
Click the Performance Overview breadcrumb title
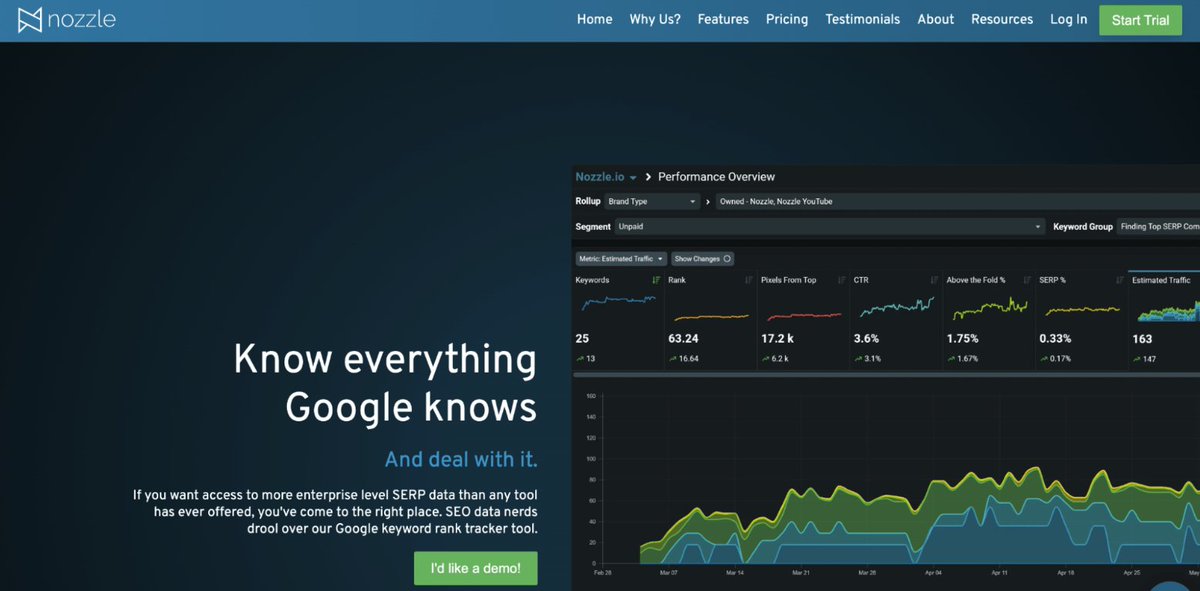[x=716, y=177]
